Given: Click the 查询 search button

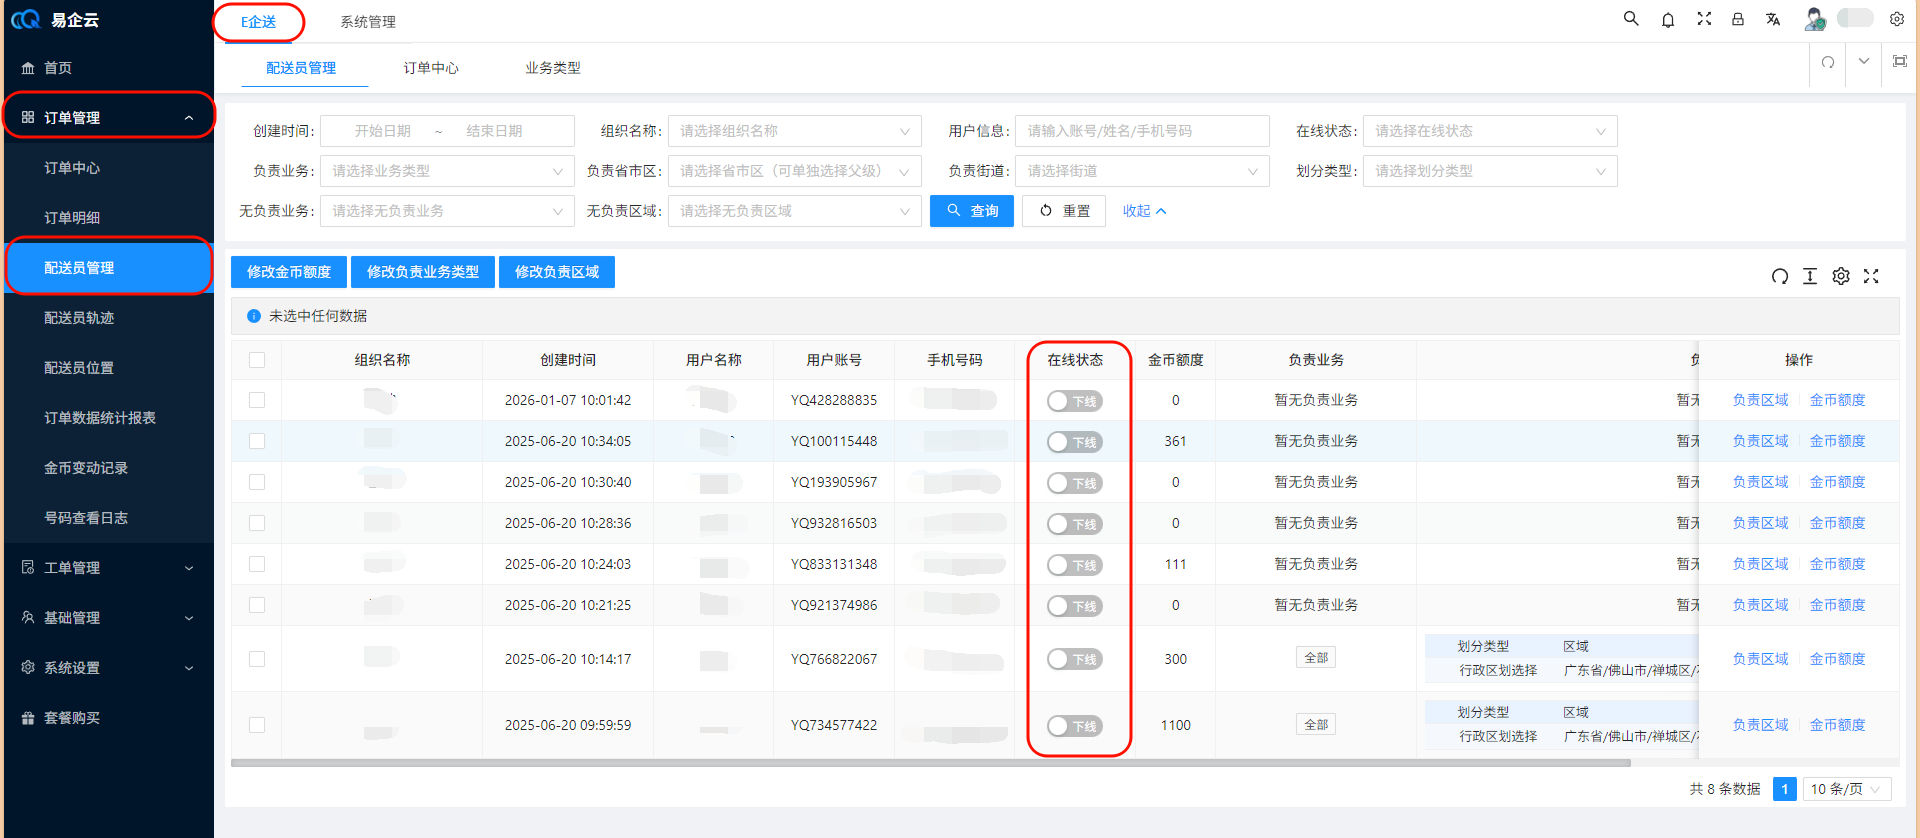Looking at the screenshot, I should (x=971, y=211).
